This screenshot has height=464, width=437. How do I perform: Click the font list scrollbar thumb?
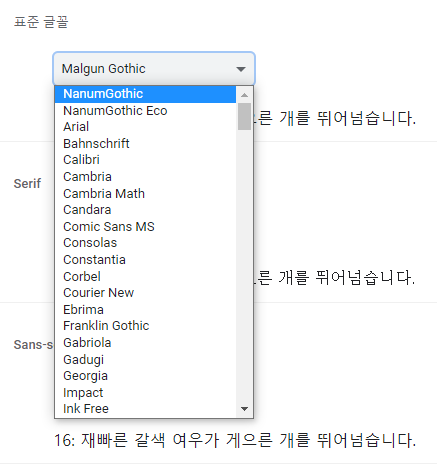(x=244, y=116)
